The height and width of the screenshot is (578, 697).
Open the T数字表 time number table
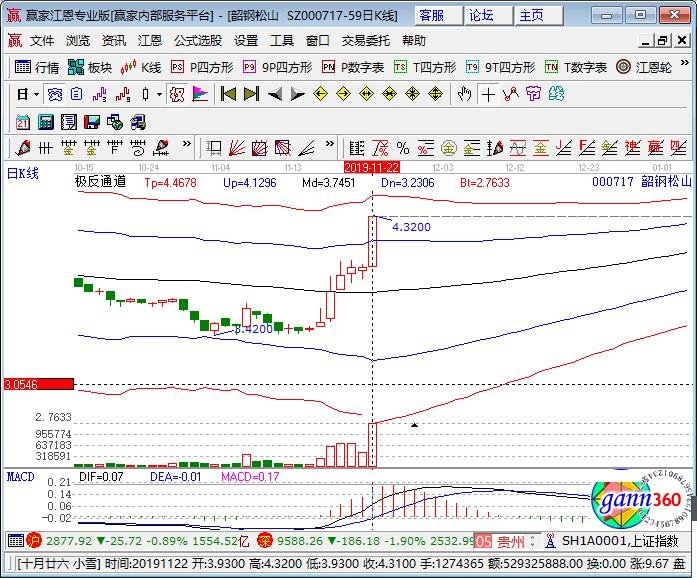576,68
